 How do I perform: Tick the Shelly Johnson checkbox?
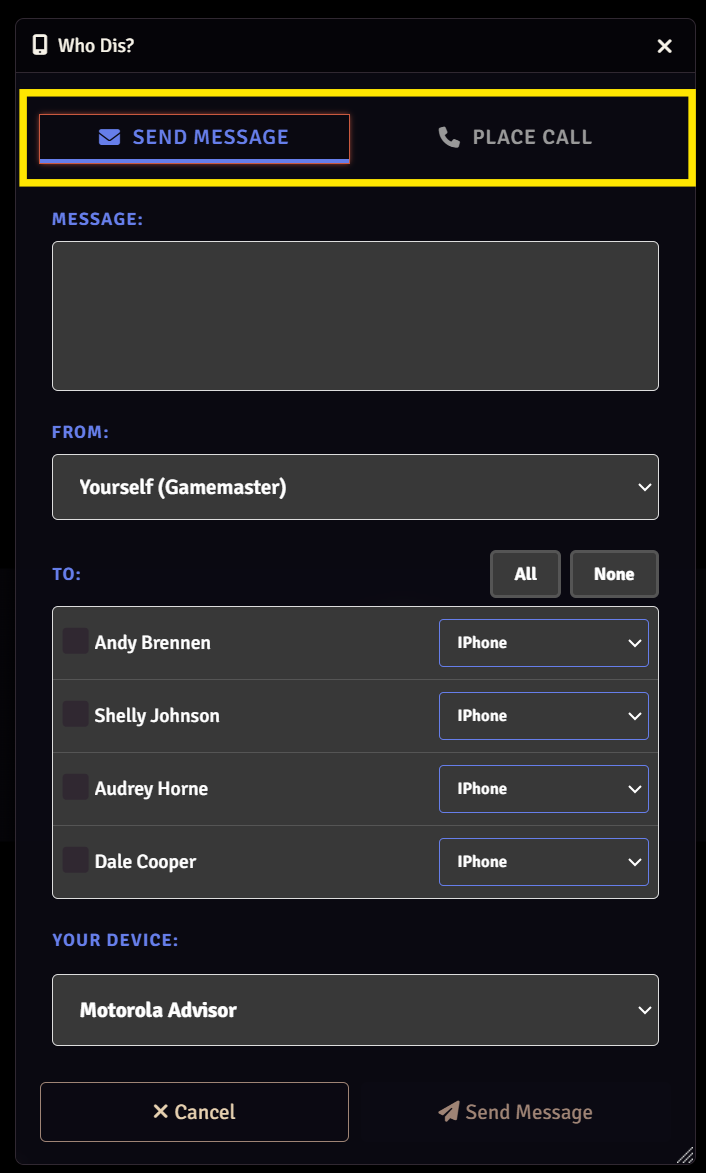(x=76, y=714)
